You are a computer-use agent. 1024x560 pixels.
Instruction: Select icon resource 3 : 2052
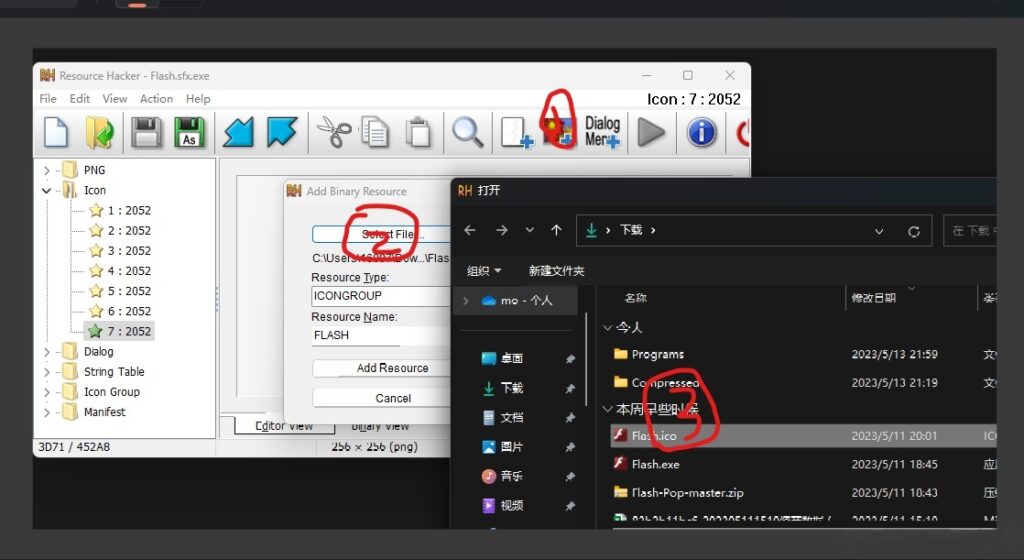pos(120,251)
